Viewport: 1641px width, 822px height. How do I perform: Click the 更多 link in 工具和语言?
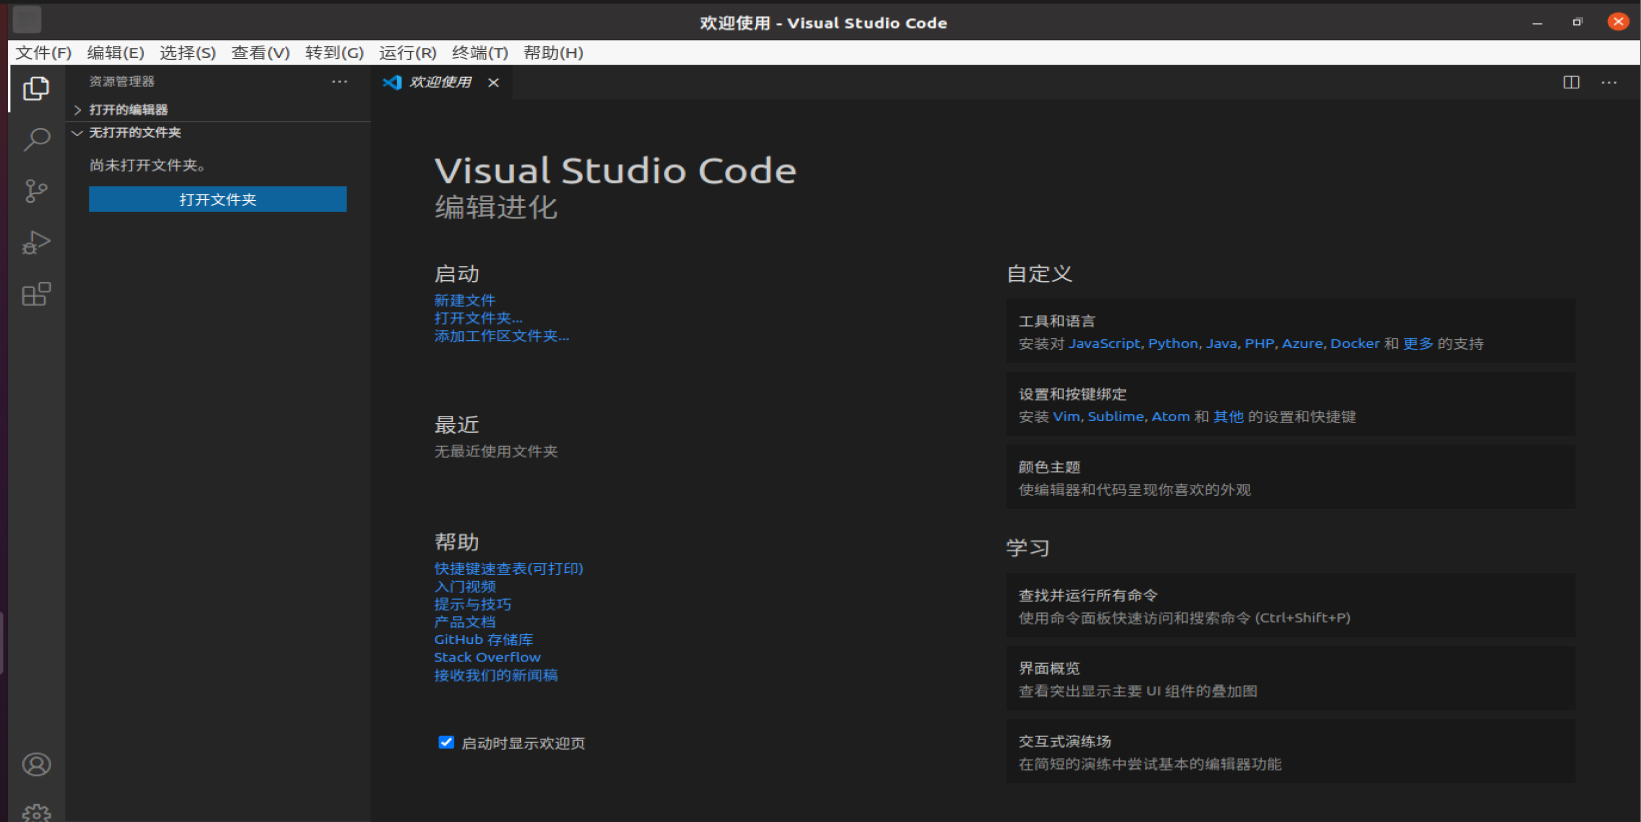click(x=1418, y=343)
